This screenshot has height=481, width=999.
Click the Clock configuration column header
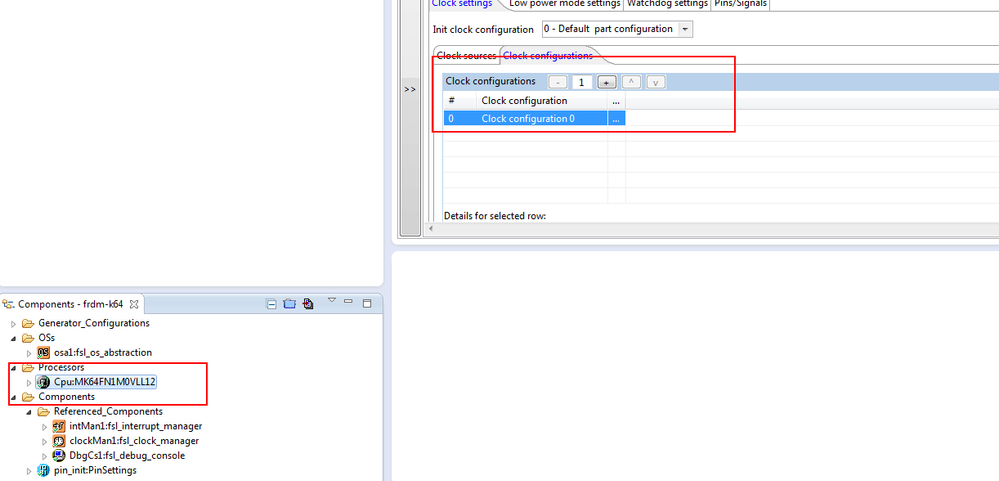pos(542,101)
